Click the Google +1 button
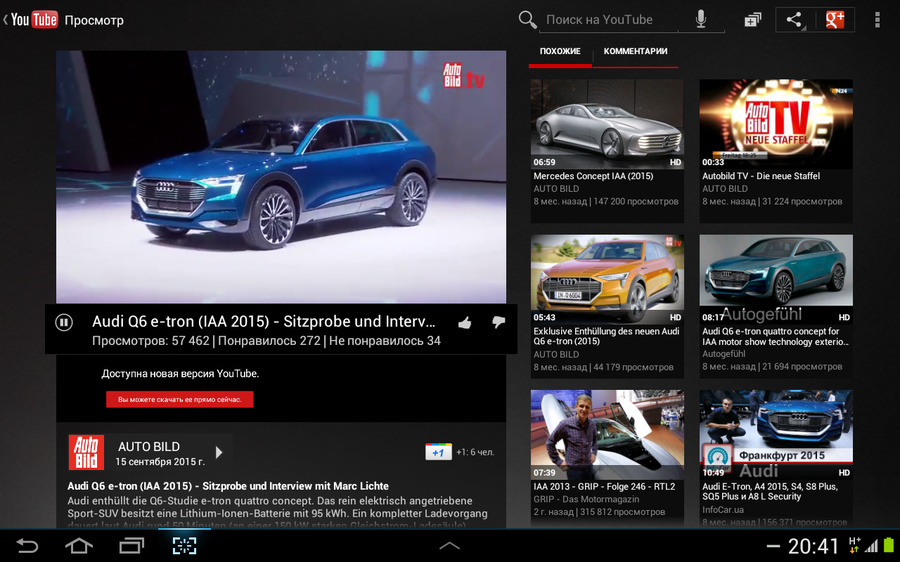900x562 pixels. click(439, 452)
